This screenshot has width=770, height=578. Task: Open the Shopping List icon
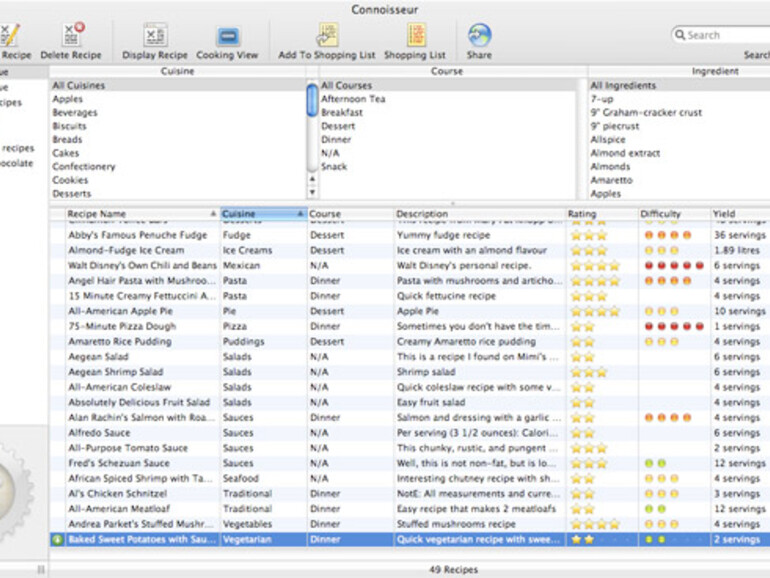(x=414, y=35)
